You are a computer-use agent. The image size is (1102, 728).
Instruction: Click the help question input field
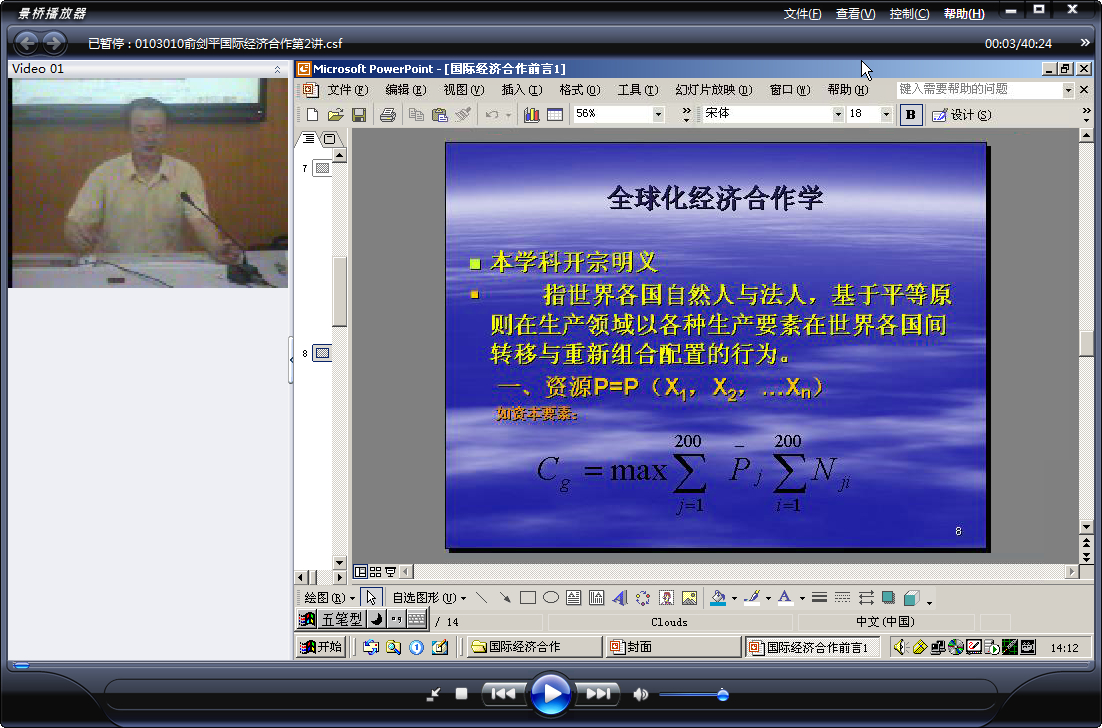pos(980,89)
